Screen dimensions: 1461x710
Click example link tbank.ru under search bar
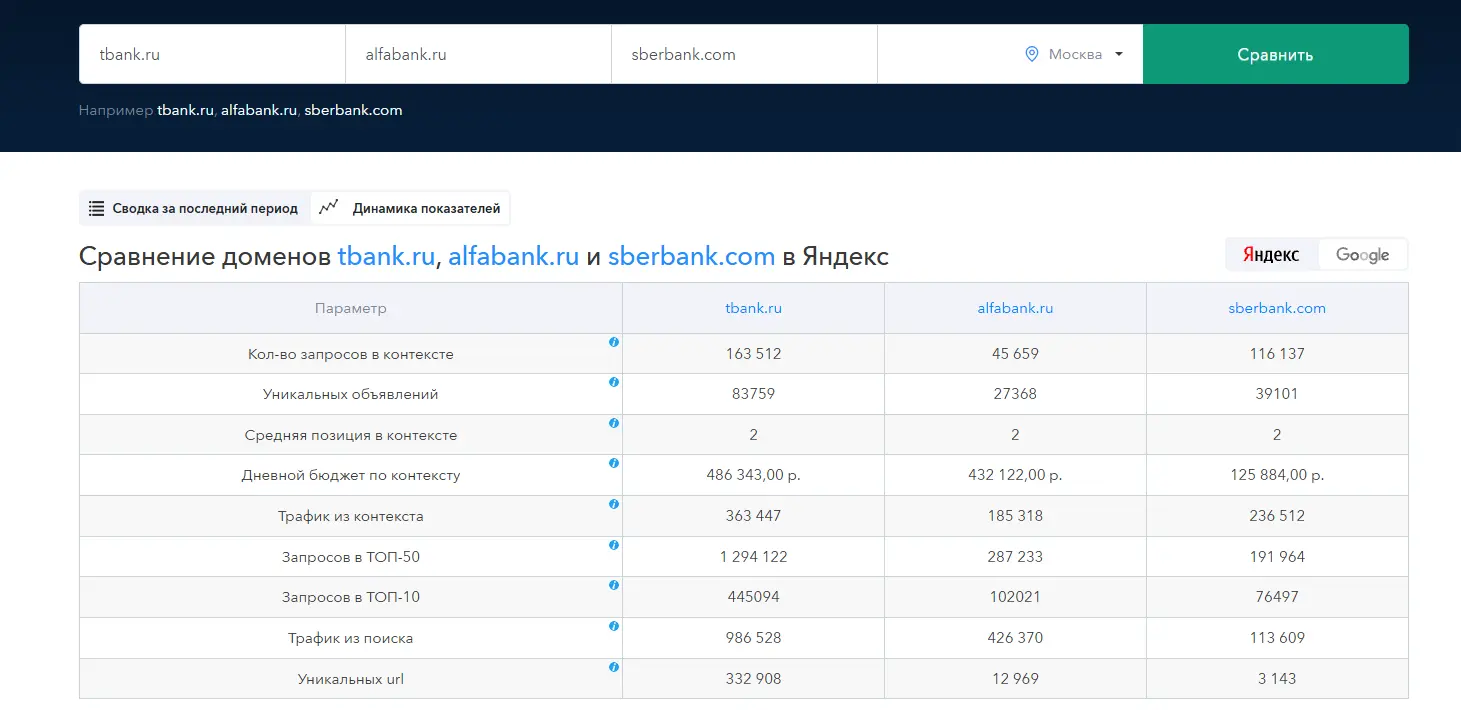tap(185, 110)
